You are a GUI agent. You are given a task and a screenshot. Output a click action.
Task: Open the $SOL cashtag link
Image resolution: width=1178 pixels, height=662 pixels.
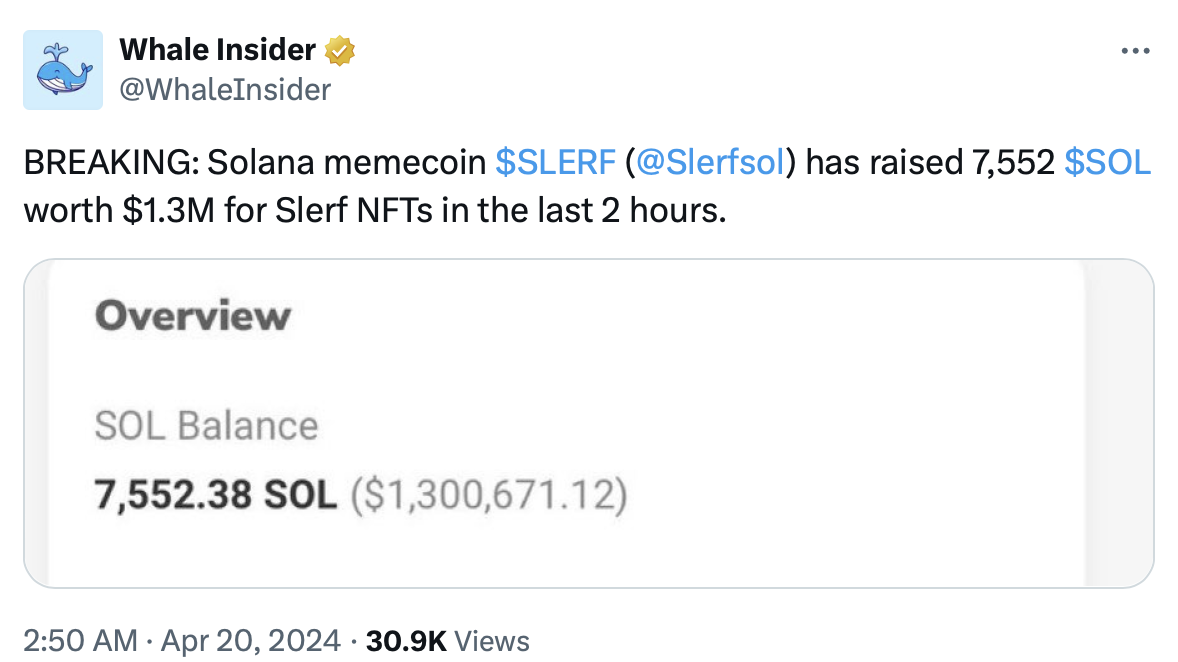pyautogui.click(x=1108, y=163)
